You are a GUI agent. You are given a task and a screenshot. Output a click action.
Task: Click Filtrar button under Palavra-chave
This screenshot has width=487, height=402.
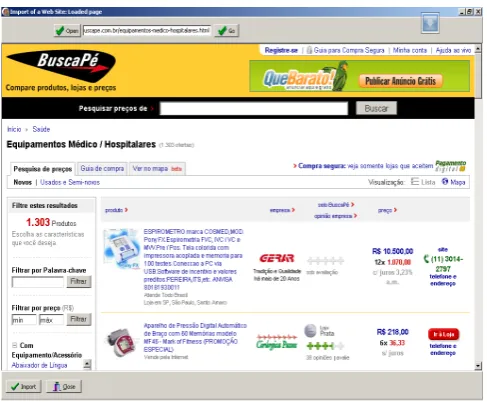(79, 282)
